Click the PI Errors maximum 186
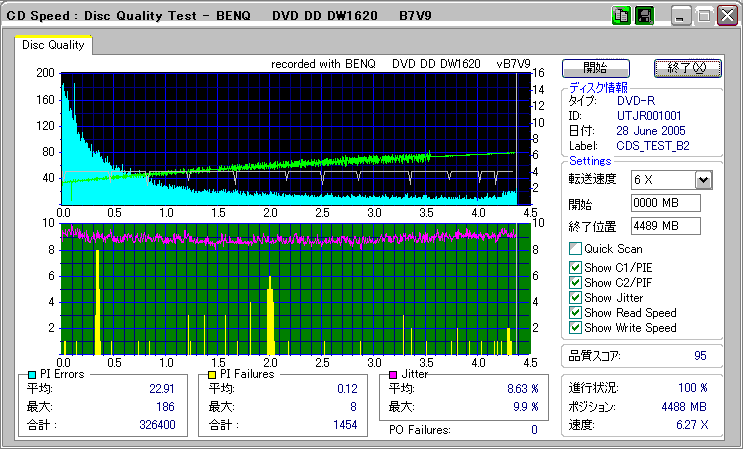743x449 pixels. click(x=165, y=406)
